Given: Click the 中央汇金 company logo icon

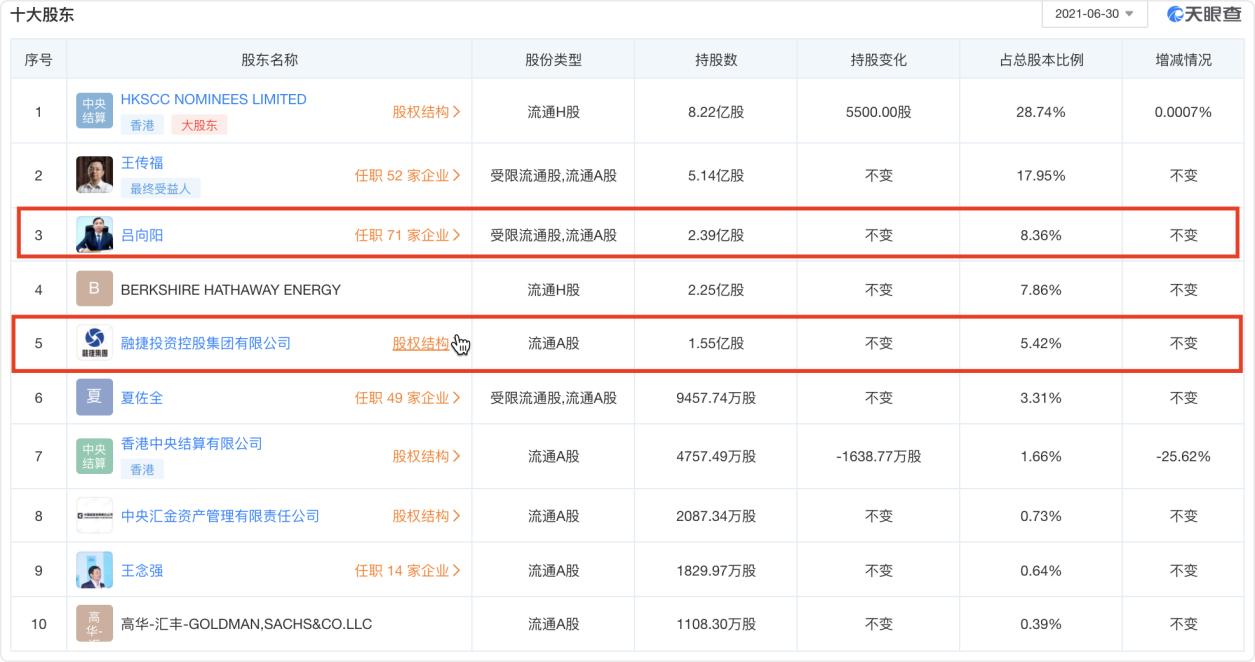Looking at the screenshot, I should coord(93,515).
